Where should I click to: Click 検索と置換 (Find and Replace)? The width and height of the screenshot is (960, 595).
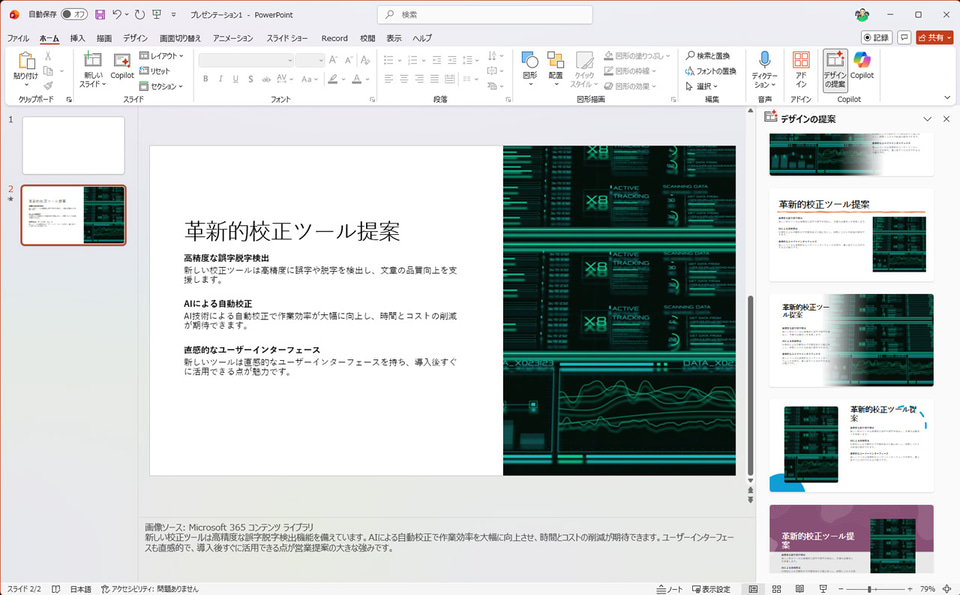point(708,56)
